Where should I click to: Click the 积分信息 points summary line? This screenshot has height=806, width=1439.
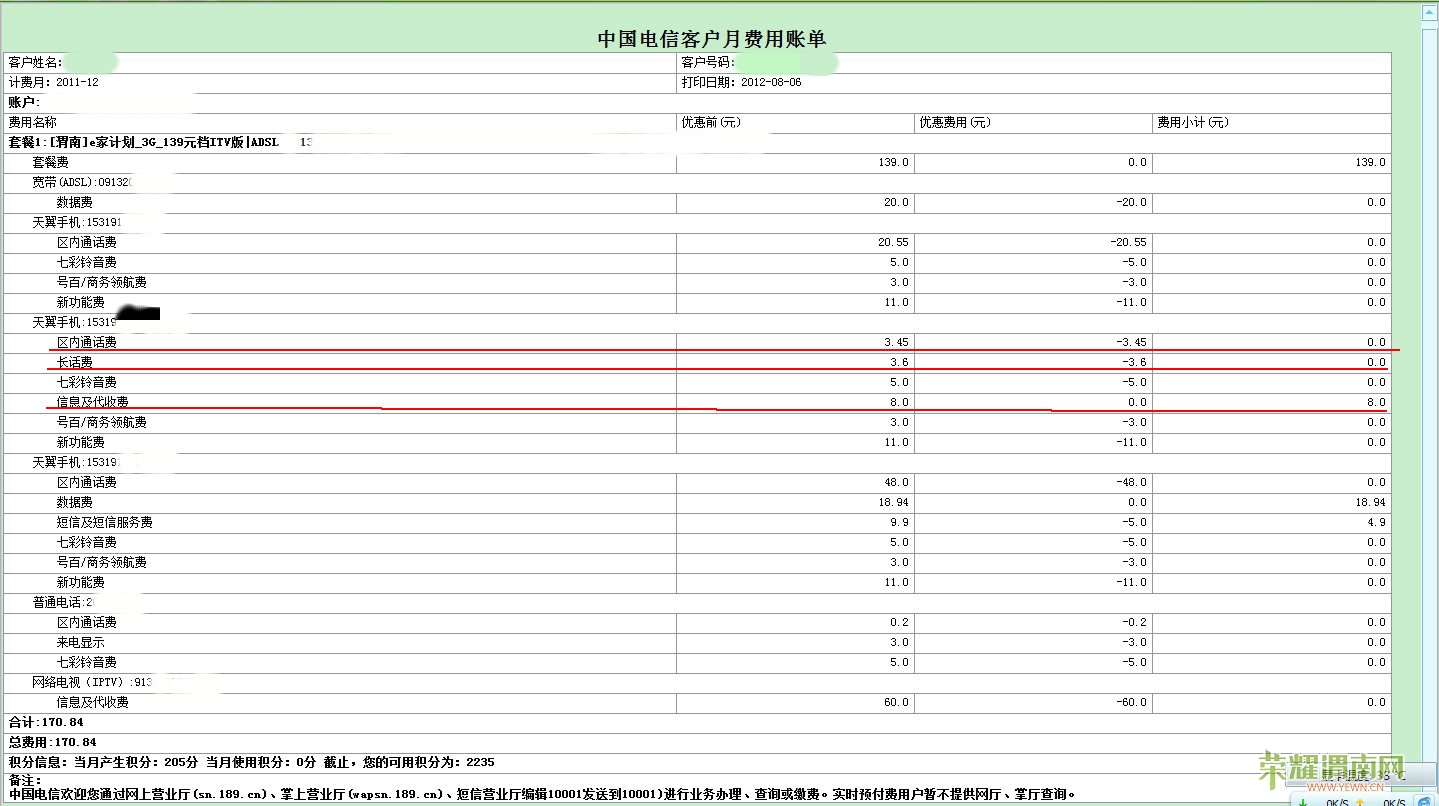coord(250,762)
